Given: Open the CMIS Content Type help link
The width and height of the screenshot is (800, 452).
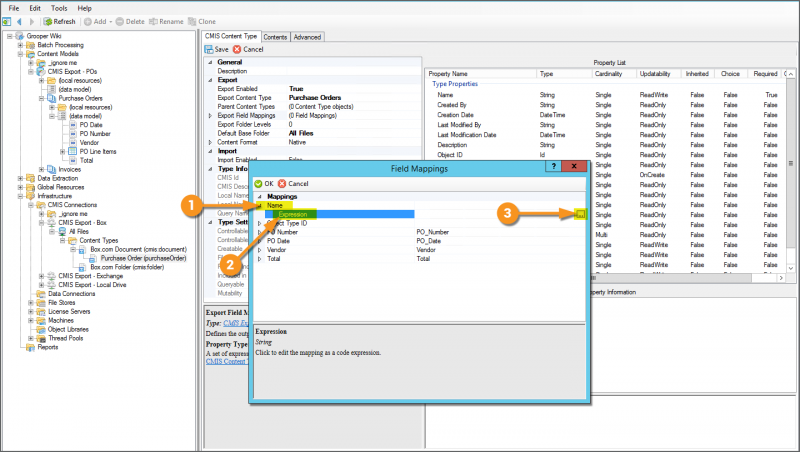Looking at the screenshot, I should (226, 362).
